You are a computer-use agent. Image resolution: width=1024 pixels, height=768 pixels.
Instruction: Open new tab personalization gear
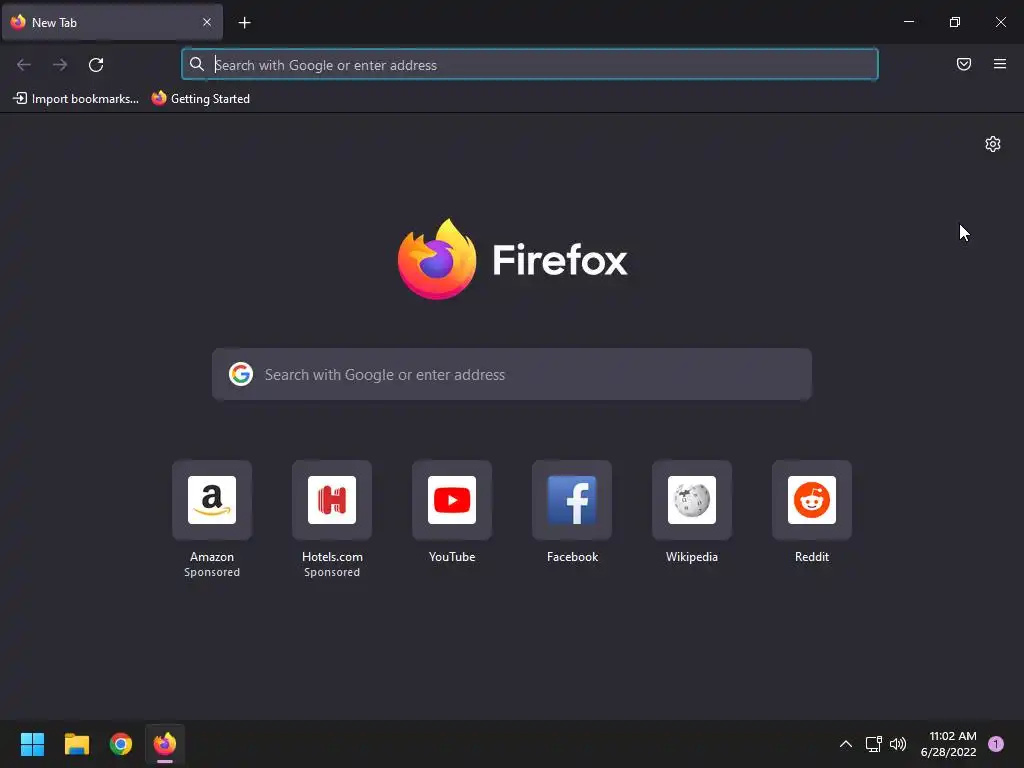click(993, 144)
